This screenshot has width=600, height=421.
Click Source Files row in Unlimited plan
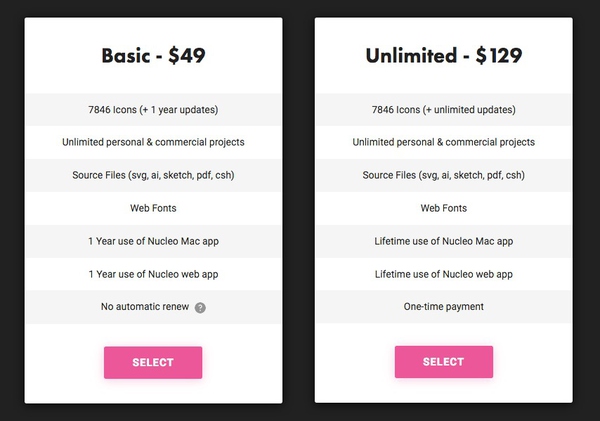point(444,175)
